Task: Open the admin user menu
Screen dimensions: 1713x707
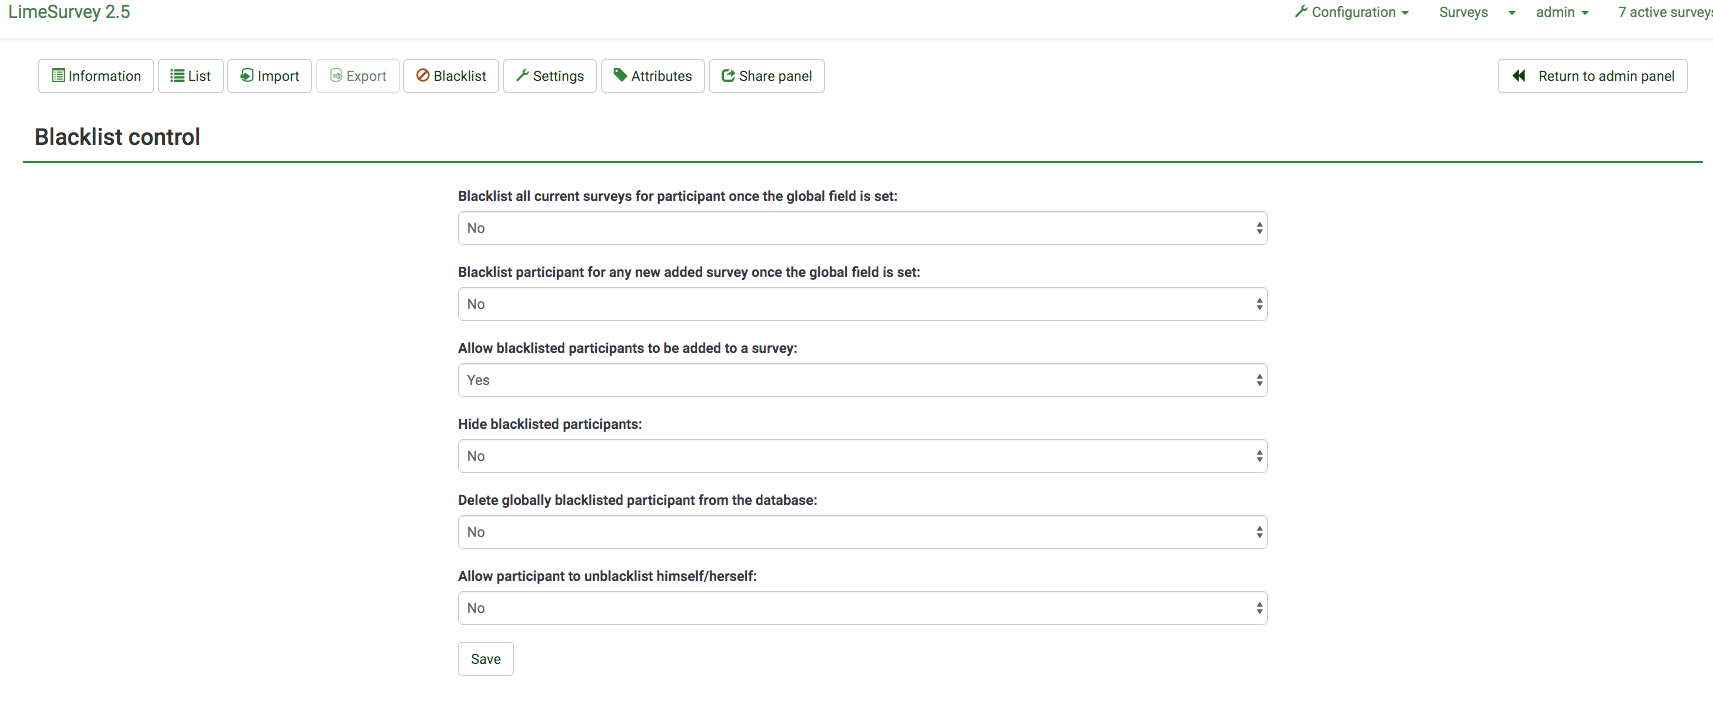Action: (x=1562, y=12)
